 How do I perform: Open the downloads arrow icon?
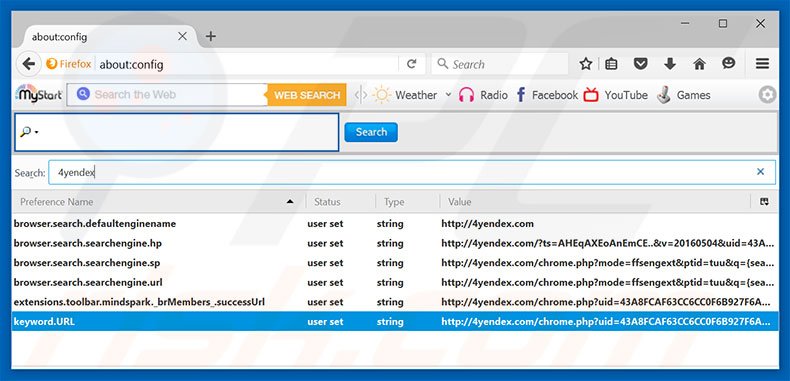click(670, 64)
